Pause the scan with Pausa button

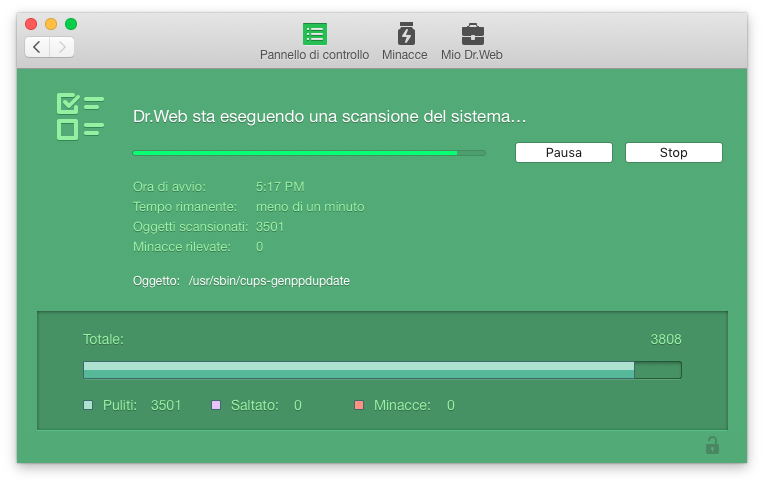pyautogui.click(x=564, y=153)
